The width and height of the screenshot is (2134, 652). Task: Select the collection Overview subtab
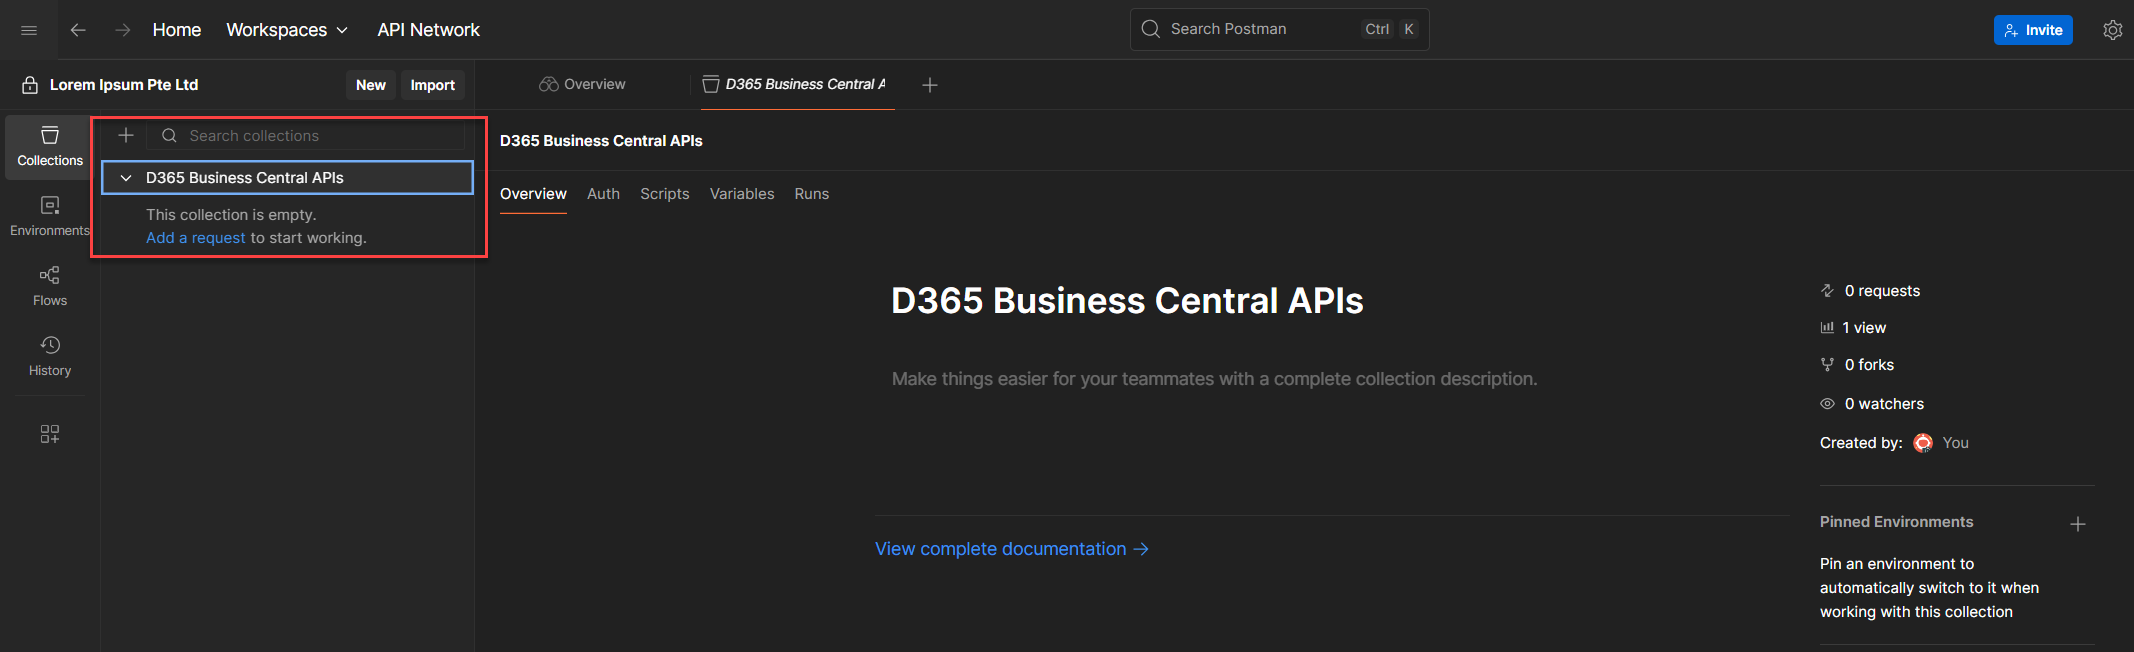pyautogui.click(x=533, y=194)
